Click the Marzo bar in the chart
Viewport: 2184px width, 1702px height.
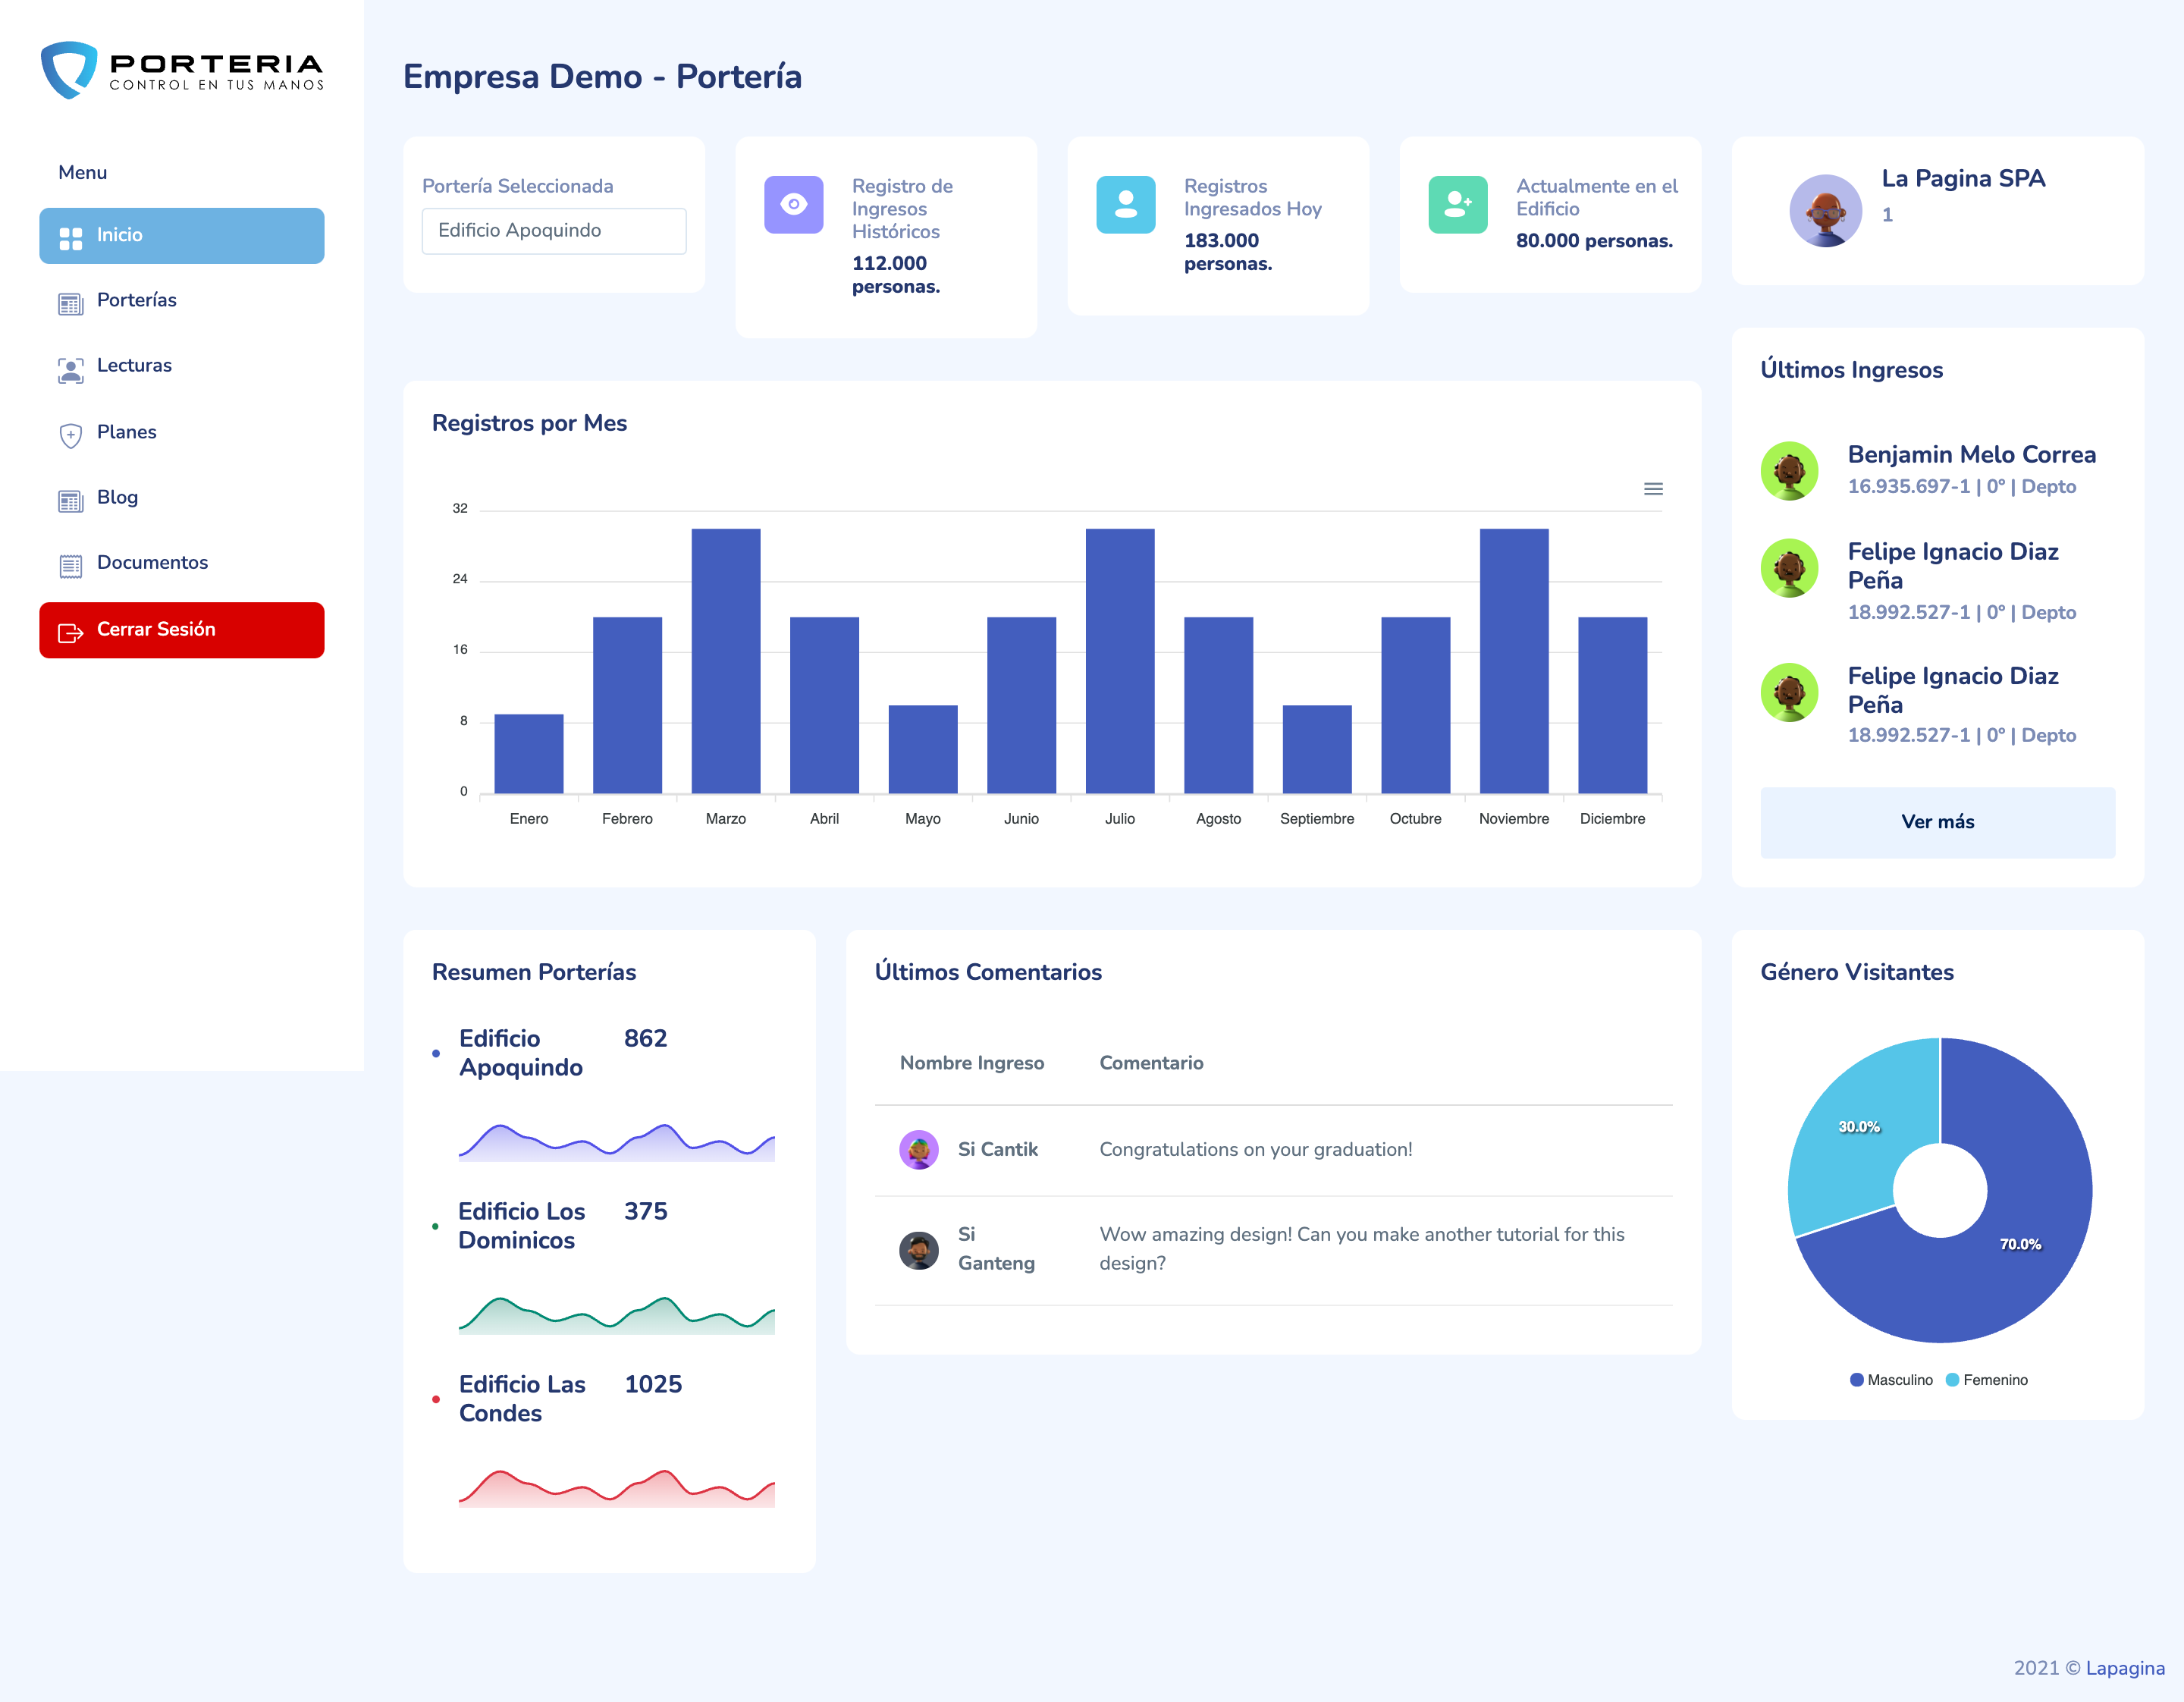(725, 660)
